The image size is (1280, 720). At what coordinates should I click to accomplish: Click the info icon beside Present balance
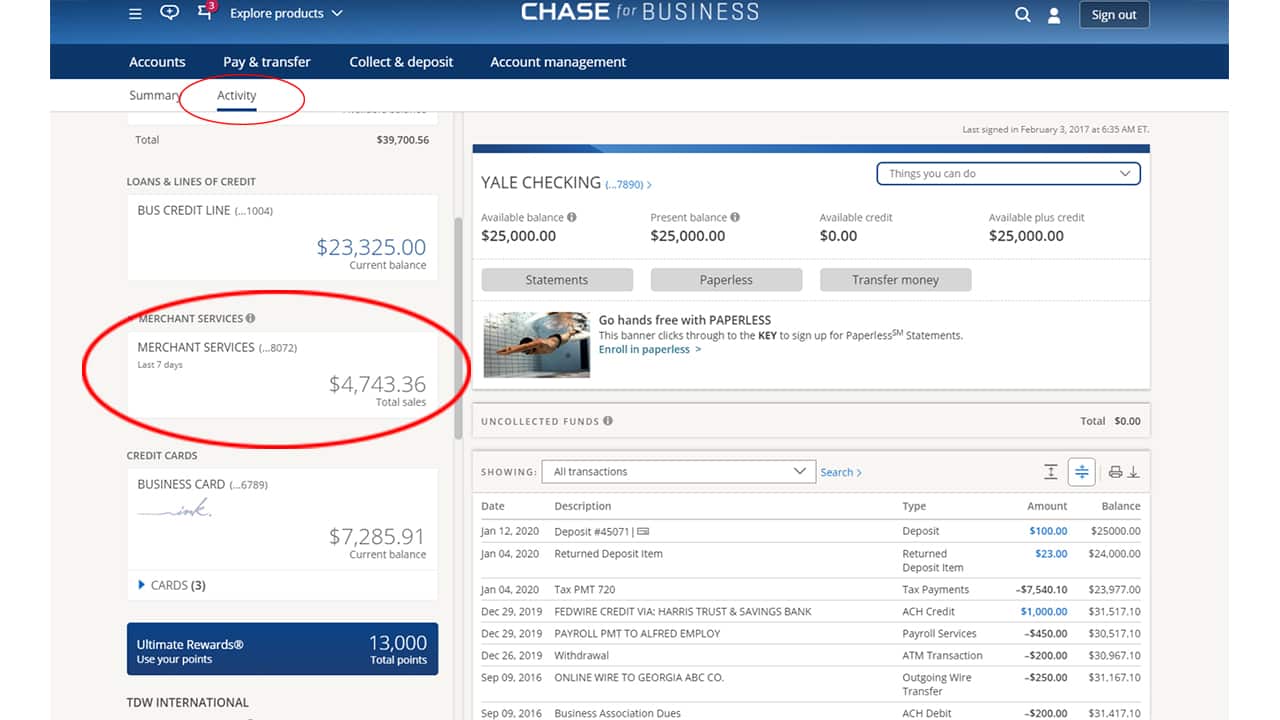(735, 217)
